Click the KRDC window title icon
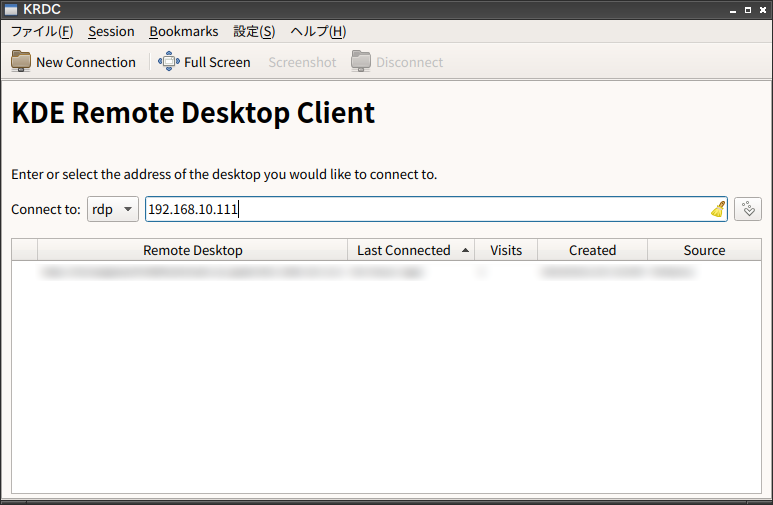This screenshot has height=505, width=773. pyautogui.click(x=11, y=9)
